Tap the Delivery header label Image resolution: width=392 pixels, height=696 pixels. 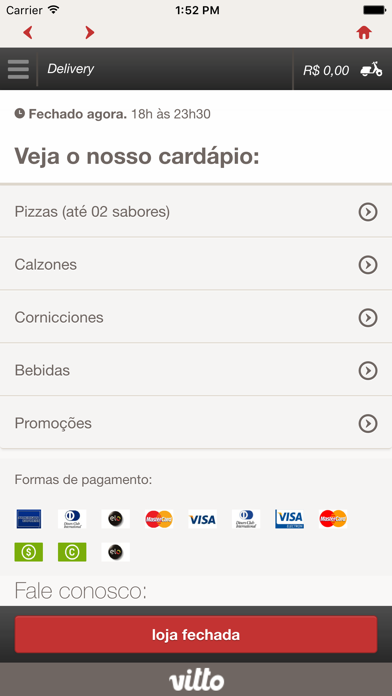coord(71,69)
